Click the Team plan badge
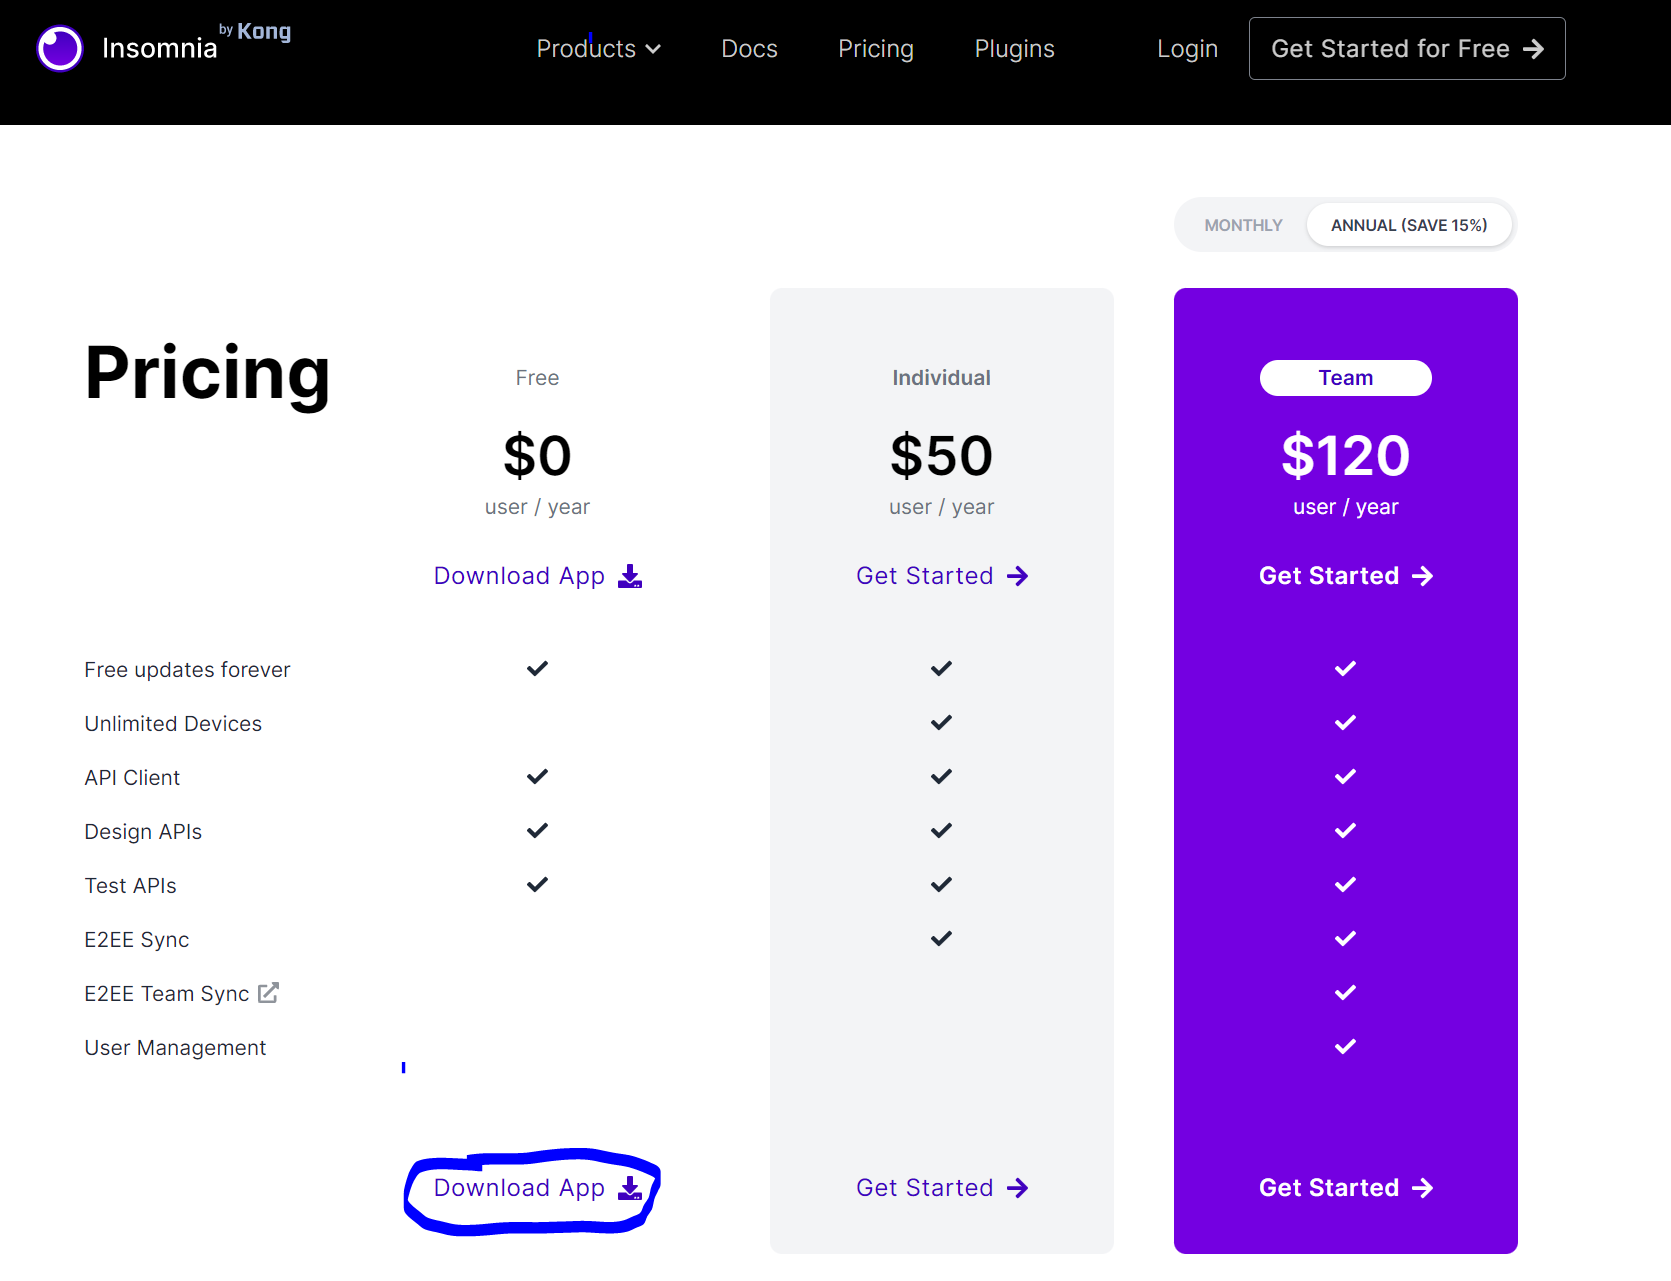The width and height of the screenshot is (1671, 1281). pyautogui.click(x=1346, y=378)
